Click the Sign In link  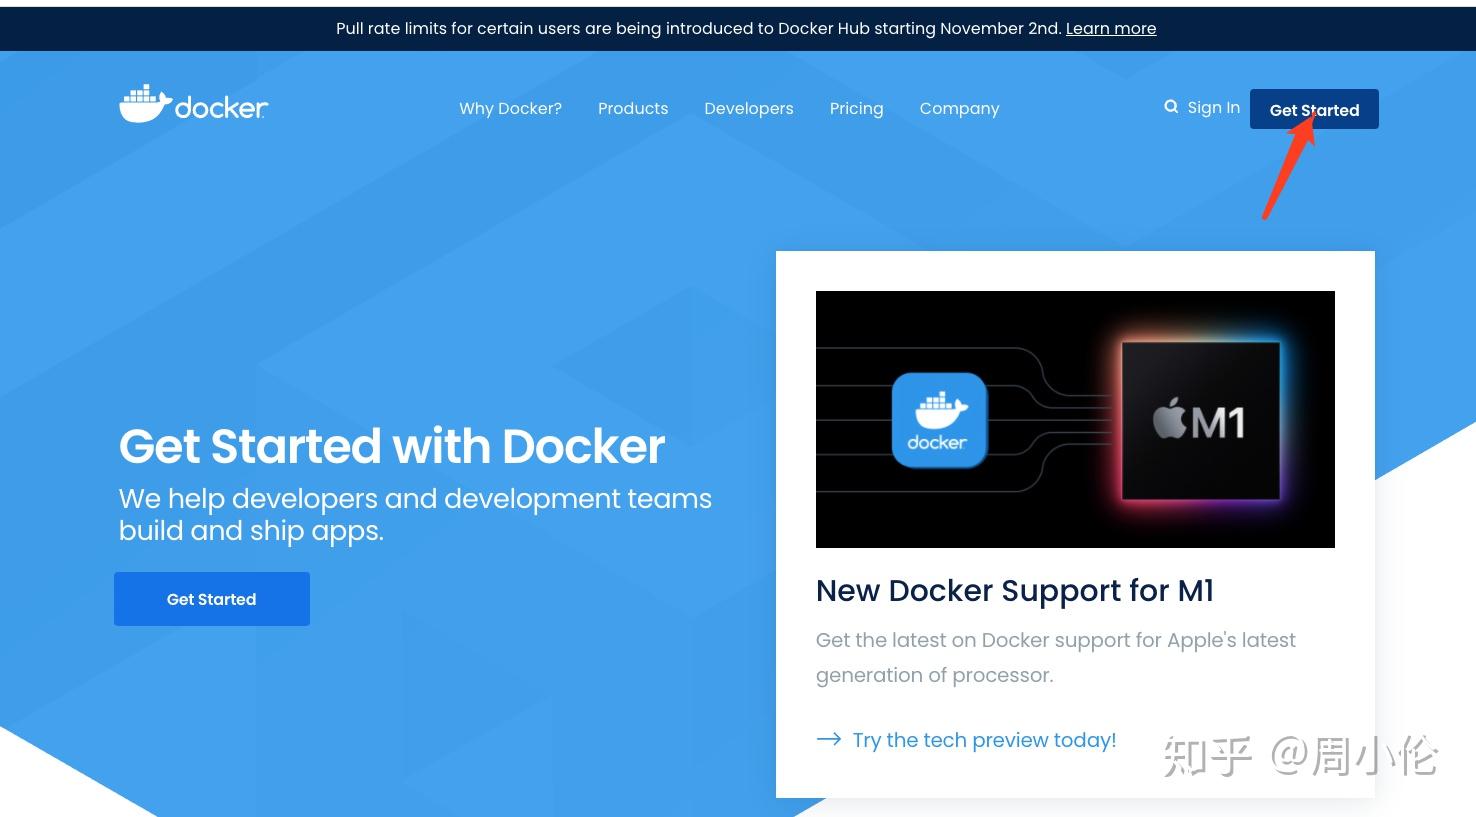point(1213,107)
